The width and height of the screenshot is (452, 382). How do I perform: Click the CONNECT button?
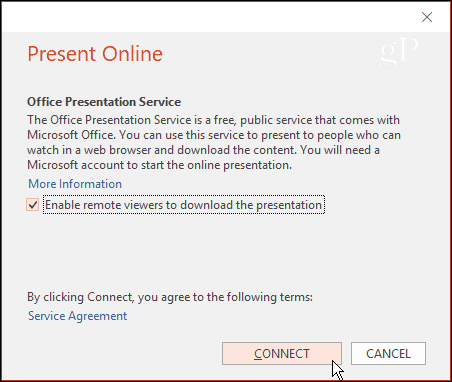click(x=282, y=353)
